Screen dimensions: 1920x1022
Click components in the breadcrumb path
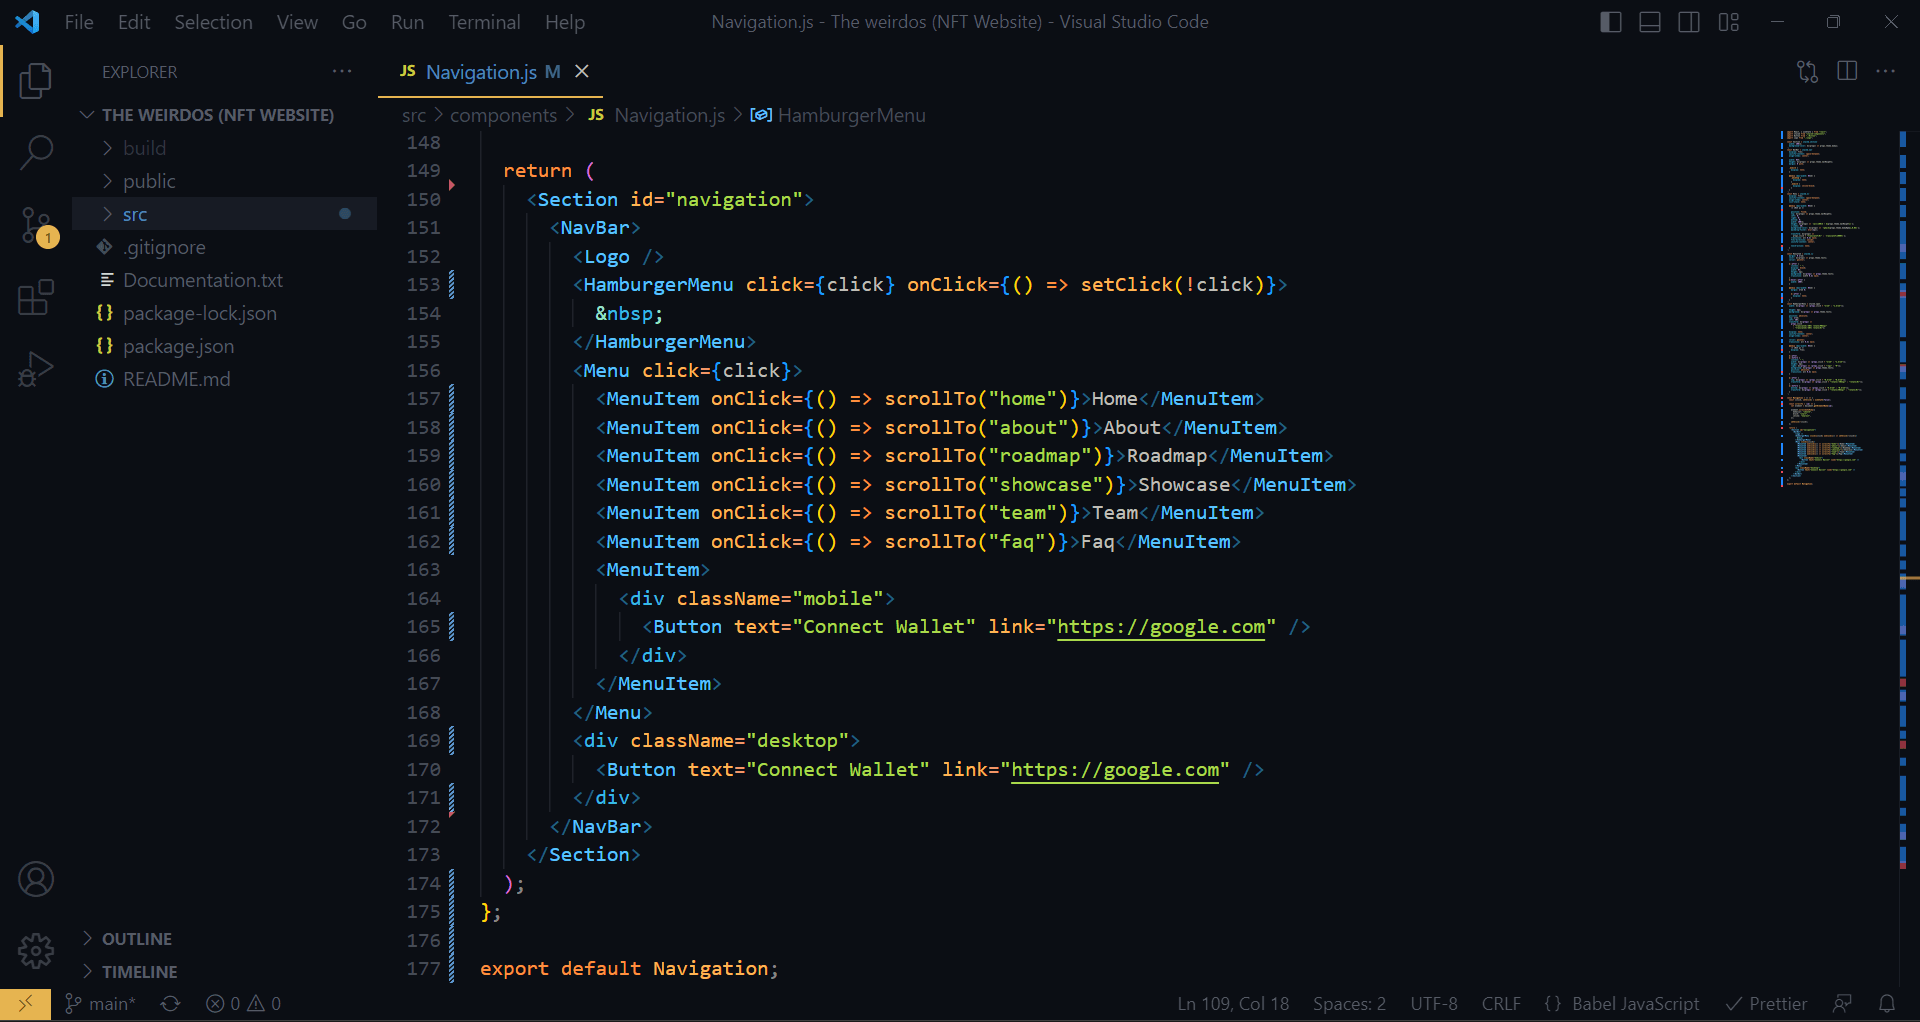504,115
